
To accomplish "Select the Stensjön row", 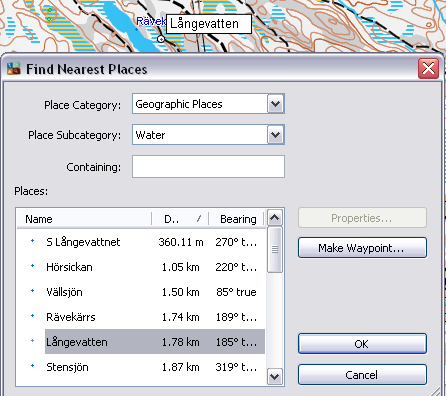I will [141, 367].
